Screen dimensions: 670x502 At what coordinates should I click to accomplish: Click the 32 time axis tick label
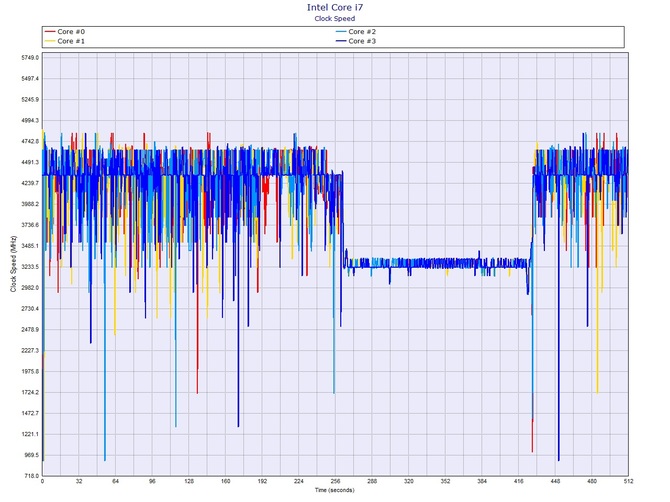point(79,481)
